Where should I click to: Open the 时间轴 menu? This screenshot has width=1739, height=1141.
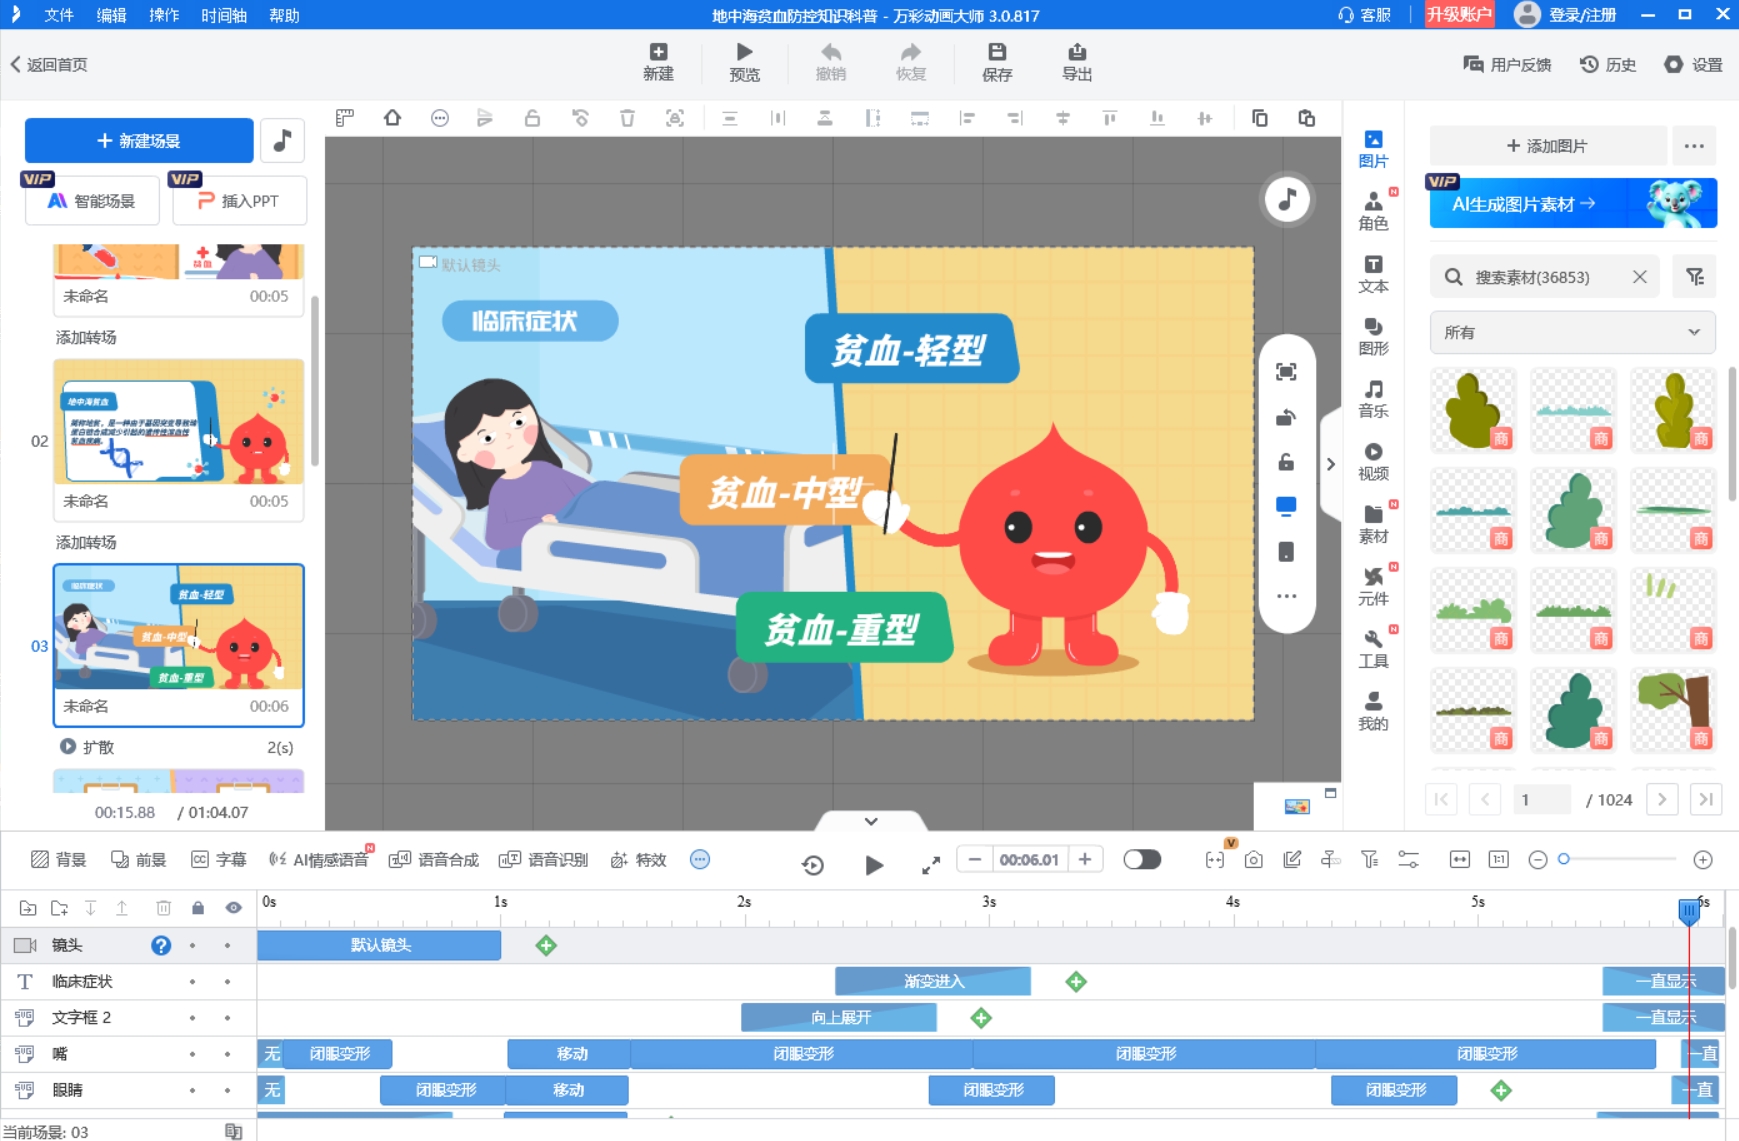223,15
